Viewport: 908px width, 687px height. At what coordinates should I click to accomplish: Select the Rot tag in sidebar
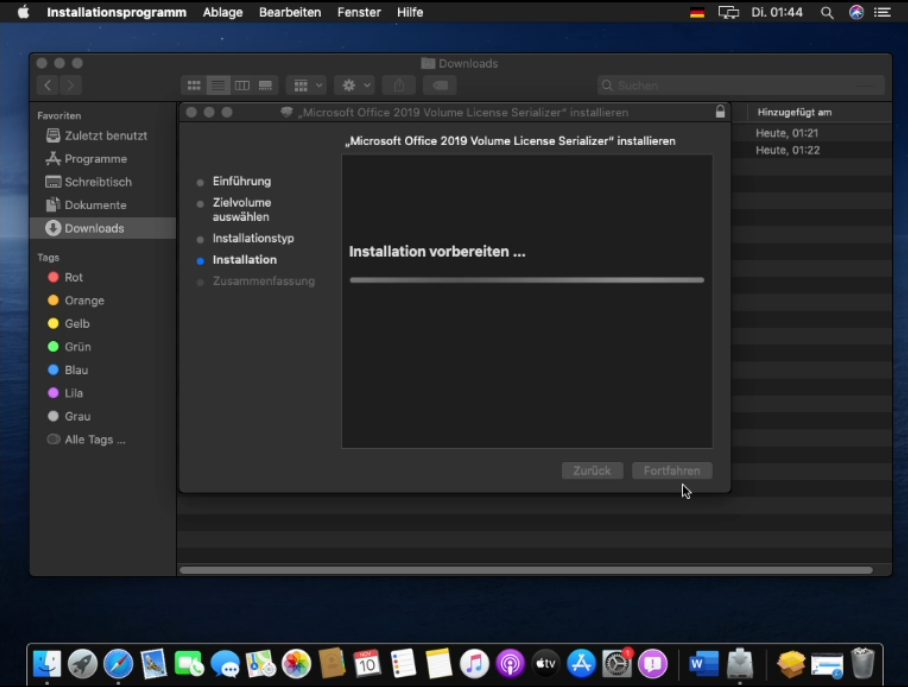73,277
